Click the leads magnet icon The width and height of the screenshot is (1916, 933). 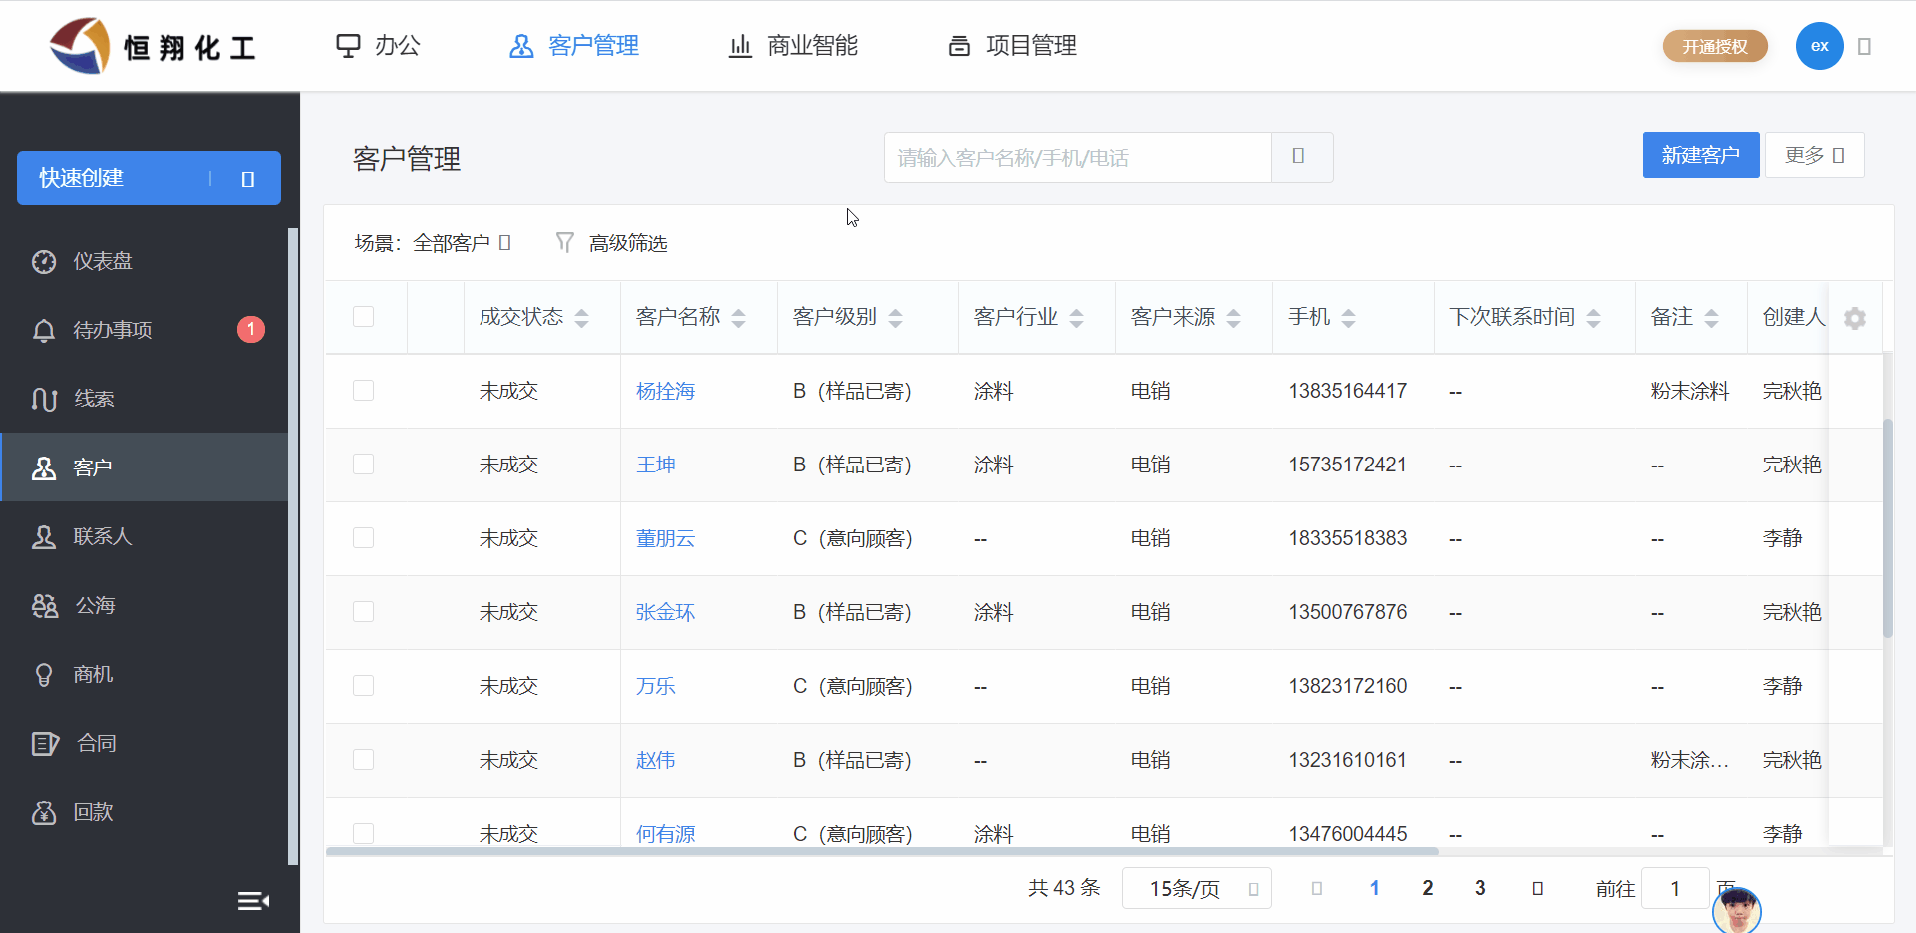(44, 400)
